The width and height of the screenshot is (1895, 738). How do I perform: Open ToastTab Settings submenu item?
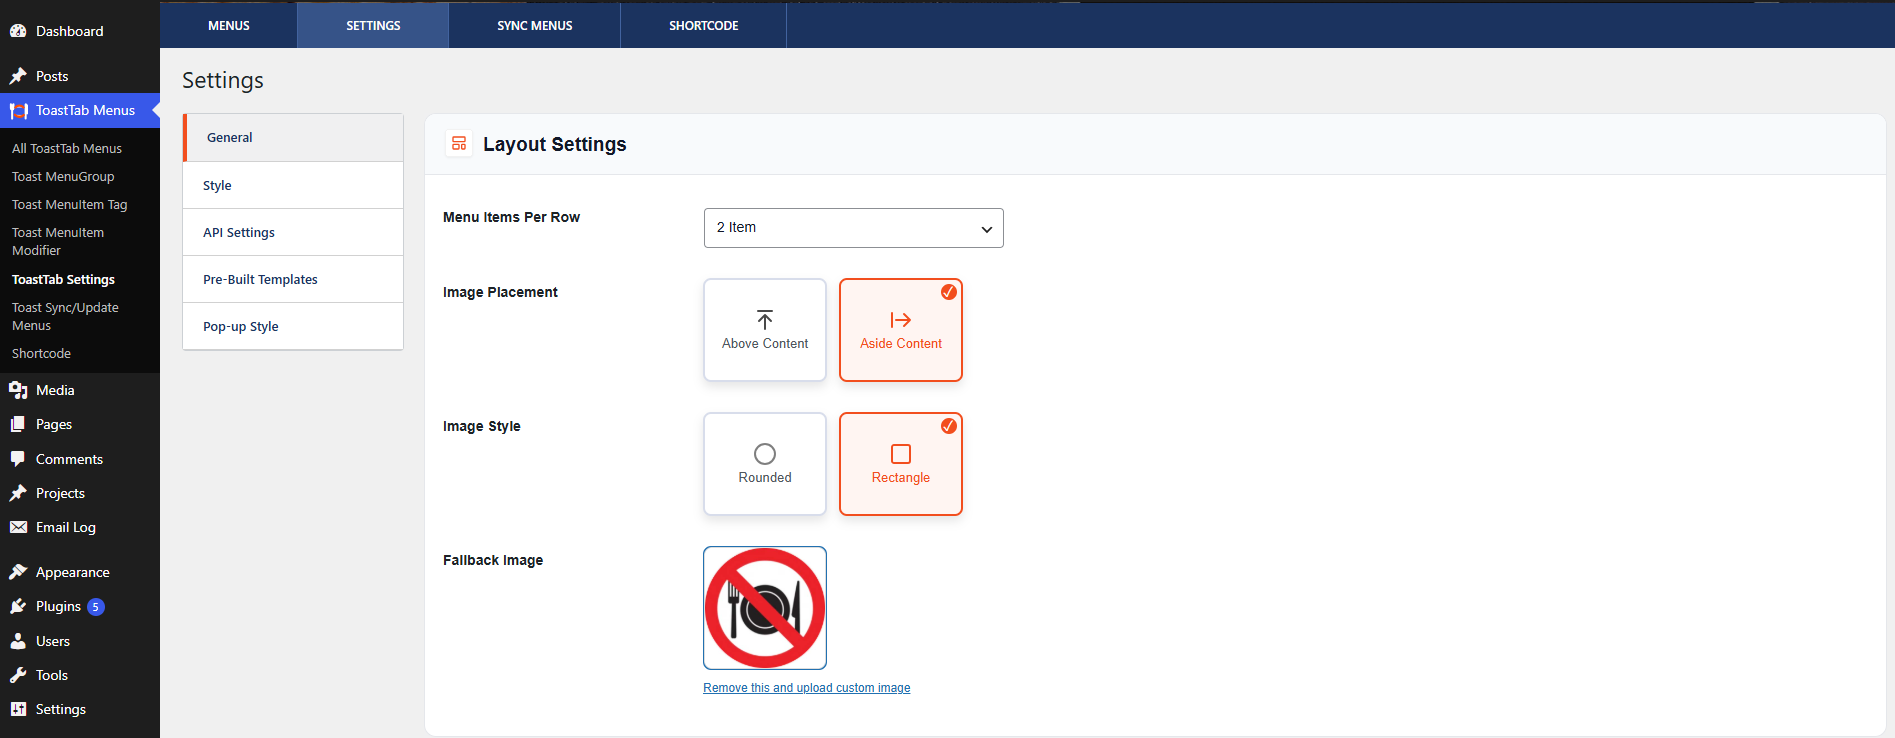(63, 279)
